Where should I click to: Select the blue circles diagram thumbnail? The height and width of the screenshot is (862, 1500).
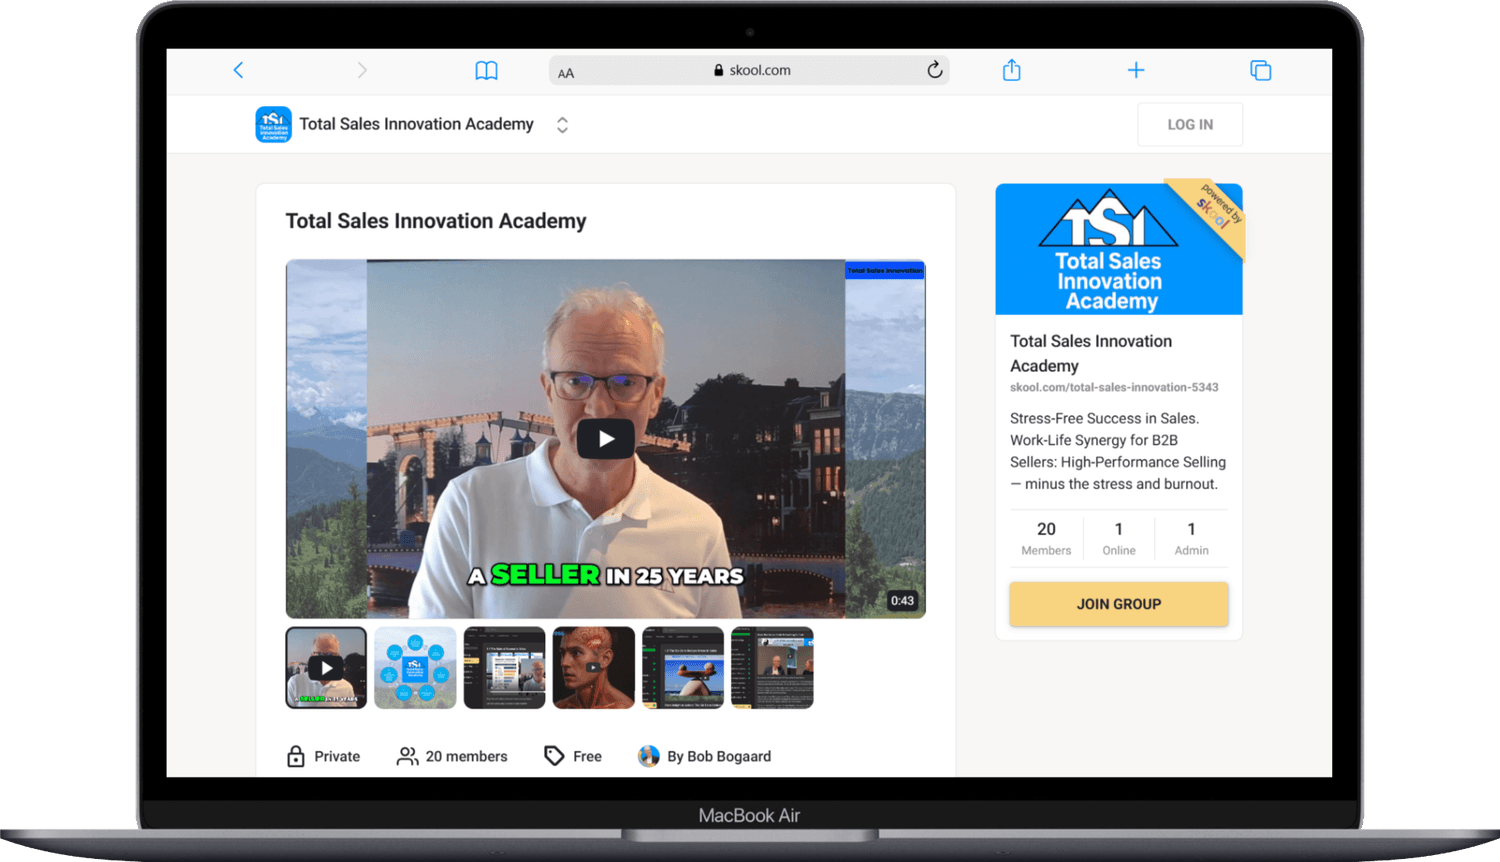coord(415,668)
